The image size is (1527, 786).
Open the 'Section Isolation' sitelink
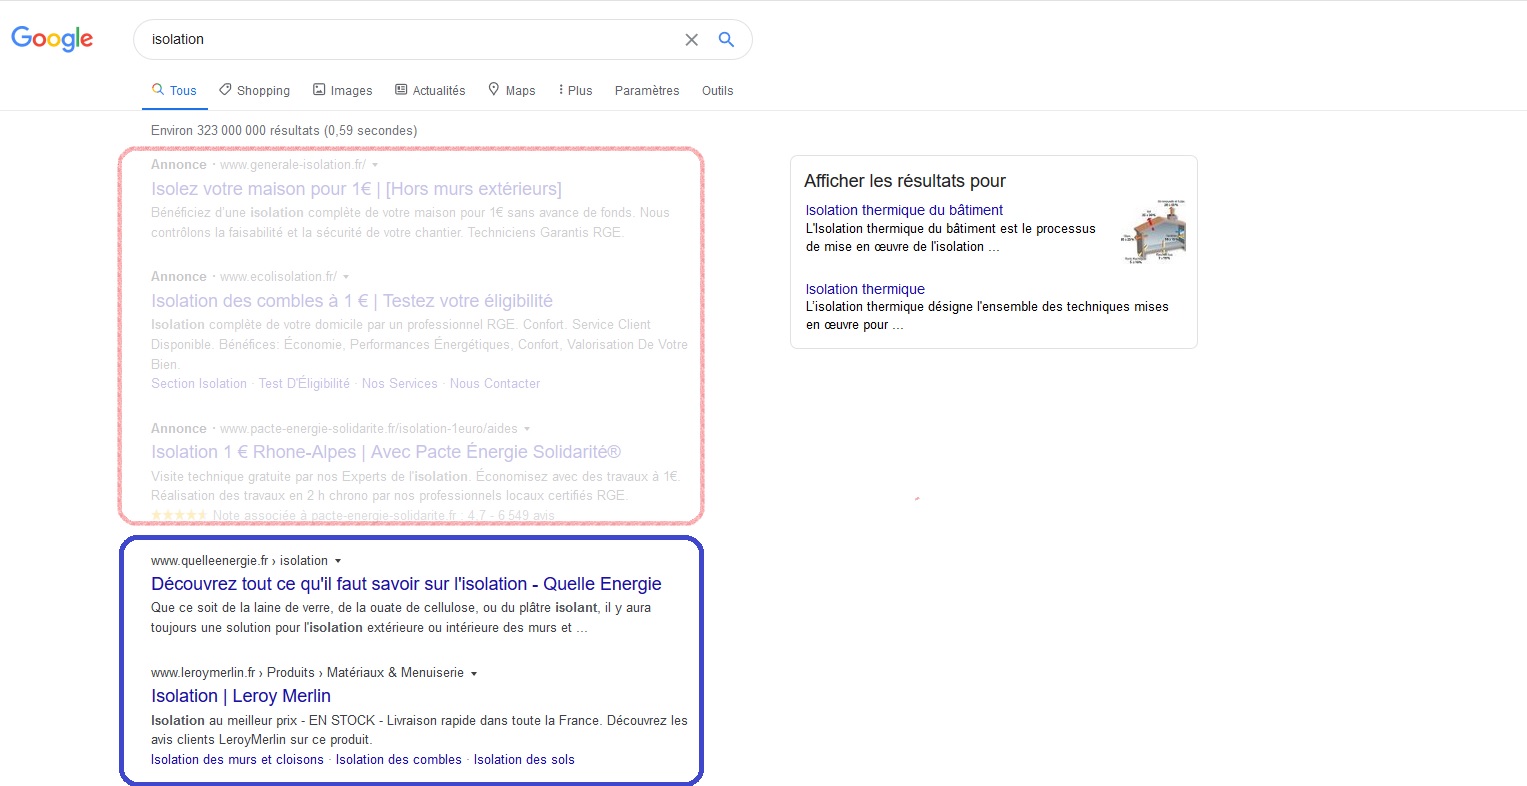click(199, 384)
